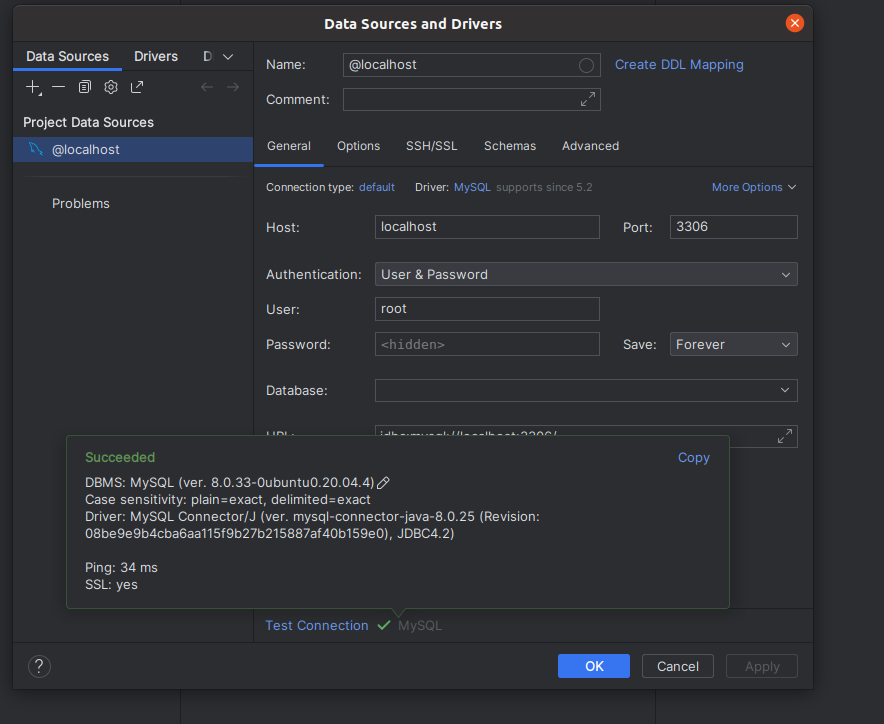Open the Authentication dropdown

click(x=586, y=274)
